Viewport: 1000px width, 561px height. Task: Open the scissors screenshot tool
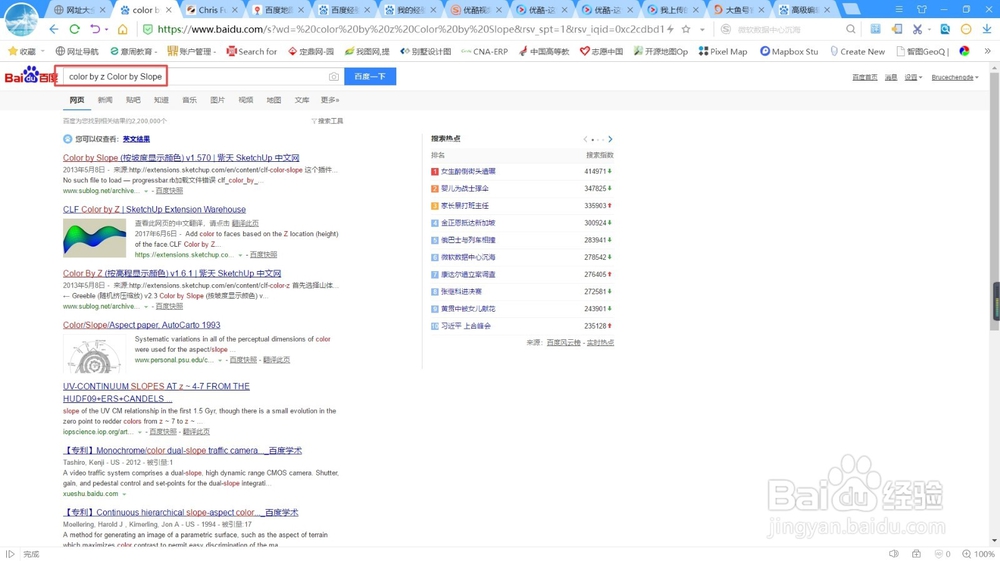pos(917,29)
